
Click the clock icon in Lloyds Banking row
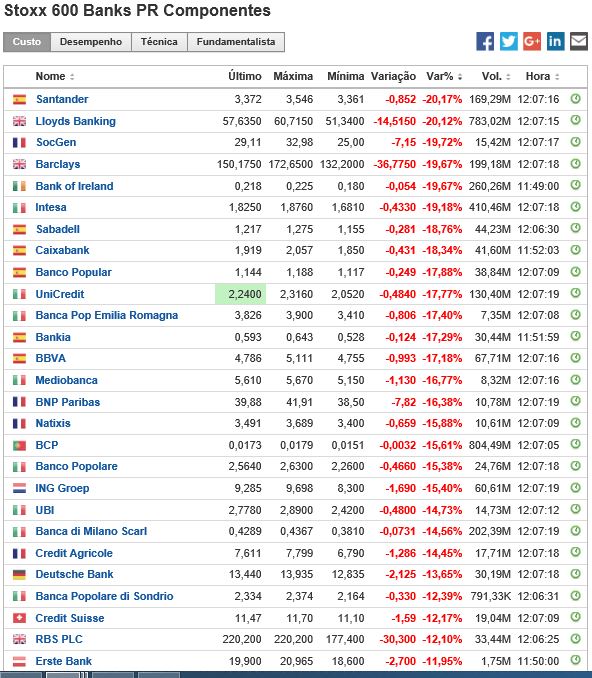click(575, 120)
